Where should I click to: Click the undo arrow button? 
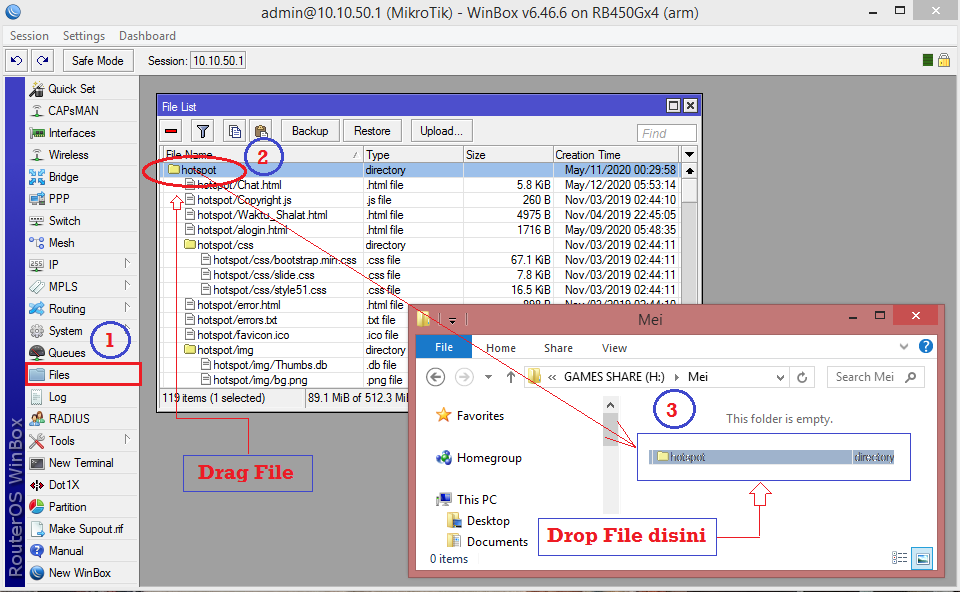(x=17, y=61)
